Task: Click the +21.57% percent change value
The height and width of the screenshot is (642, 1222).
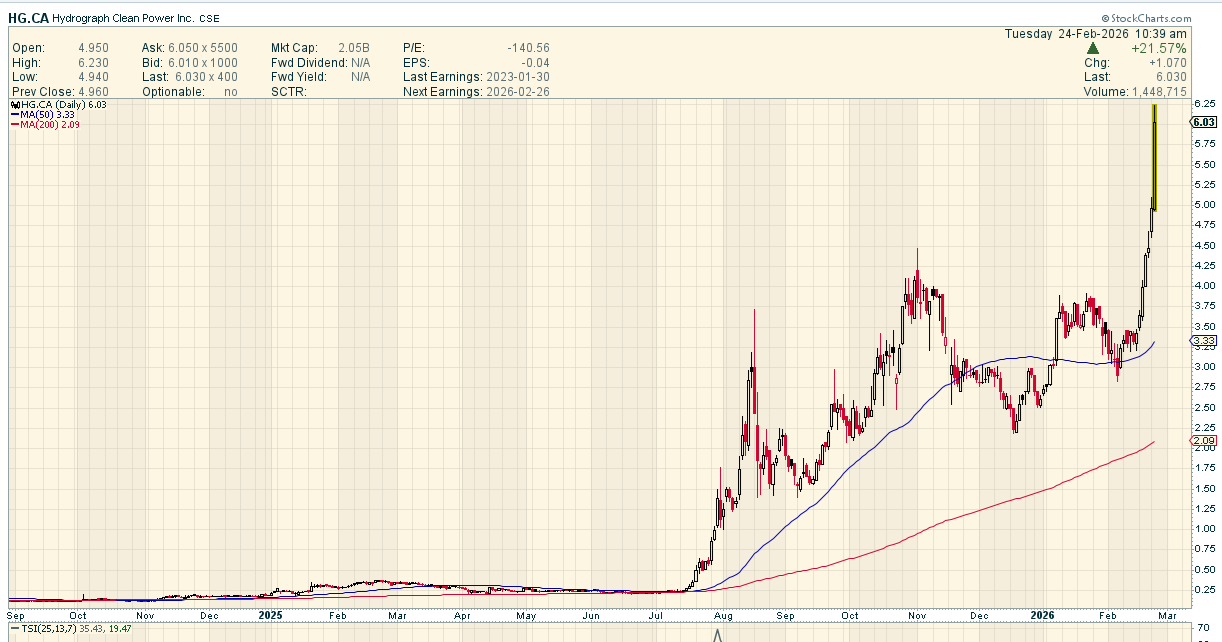Action: click(x=1158, y=48)
